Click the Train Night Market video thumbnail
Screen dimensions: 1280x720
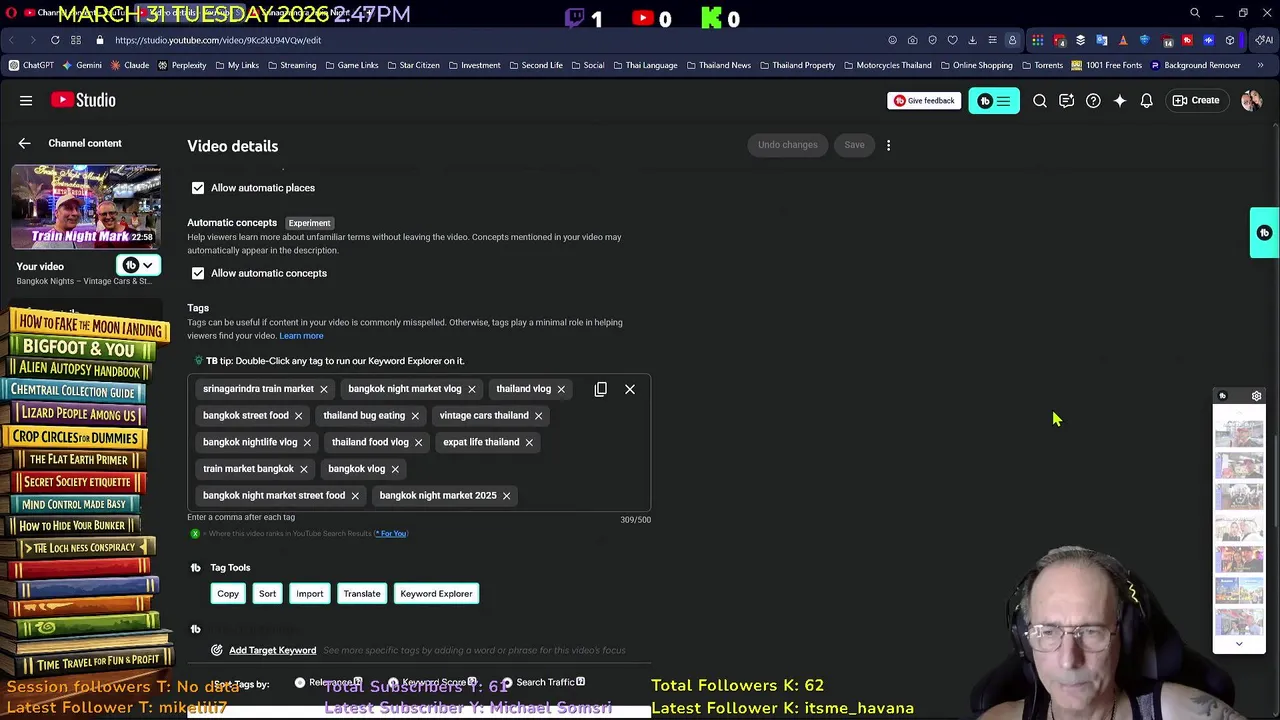pyautogui.click(x=86, y=207)
